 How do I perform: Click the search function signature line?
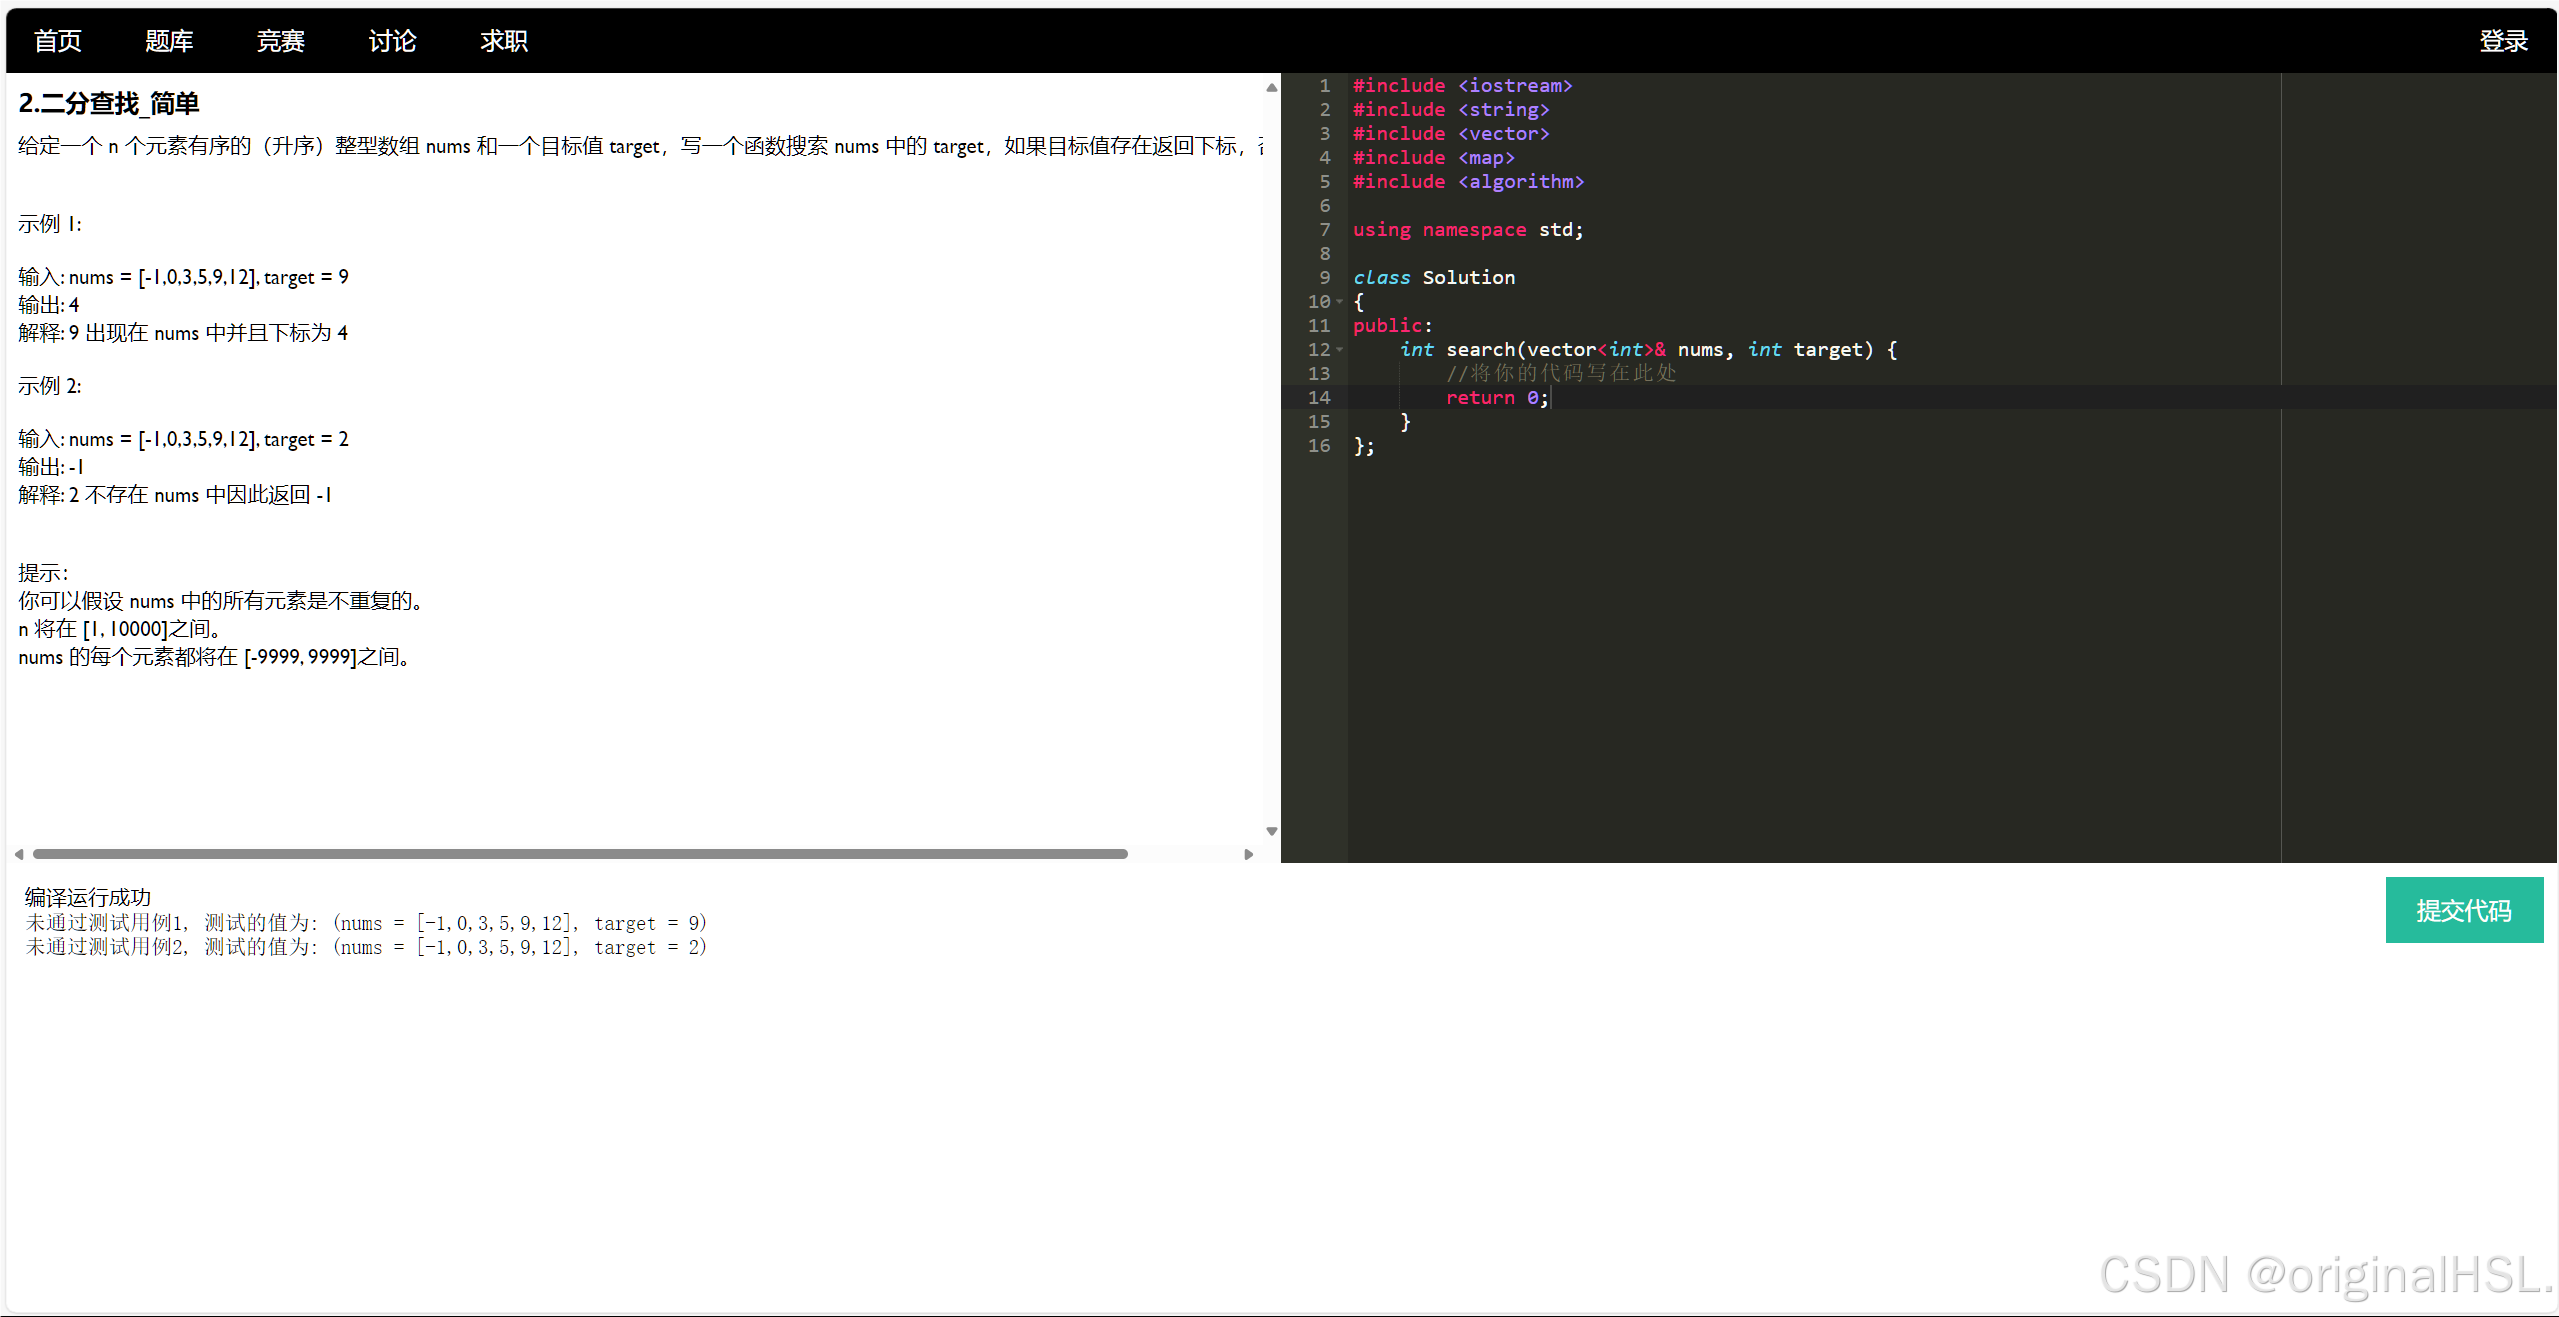coord(1646,350)
